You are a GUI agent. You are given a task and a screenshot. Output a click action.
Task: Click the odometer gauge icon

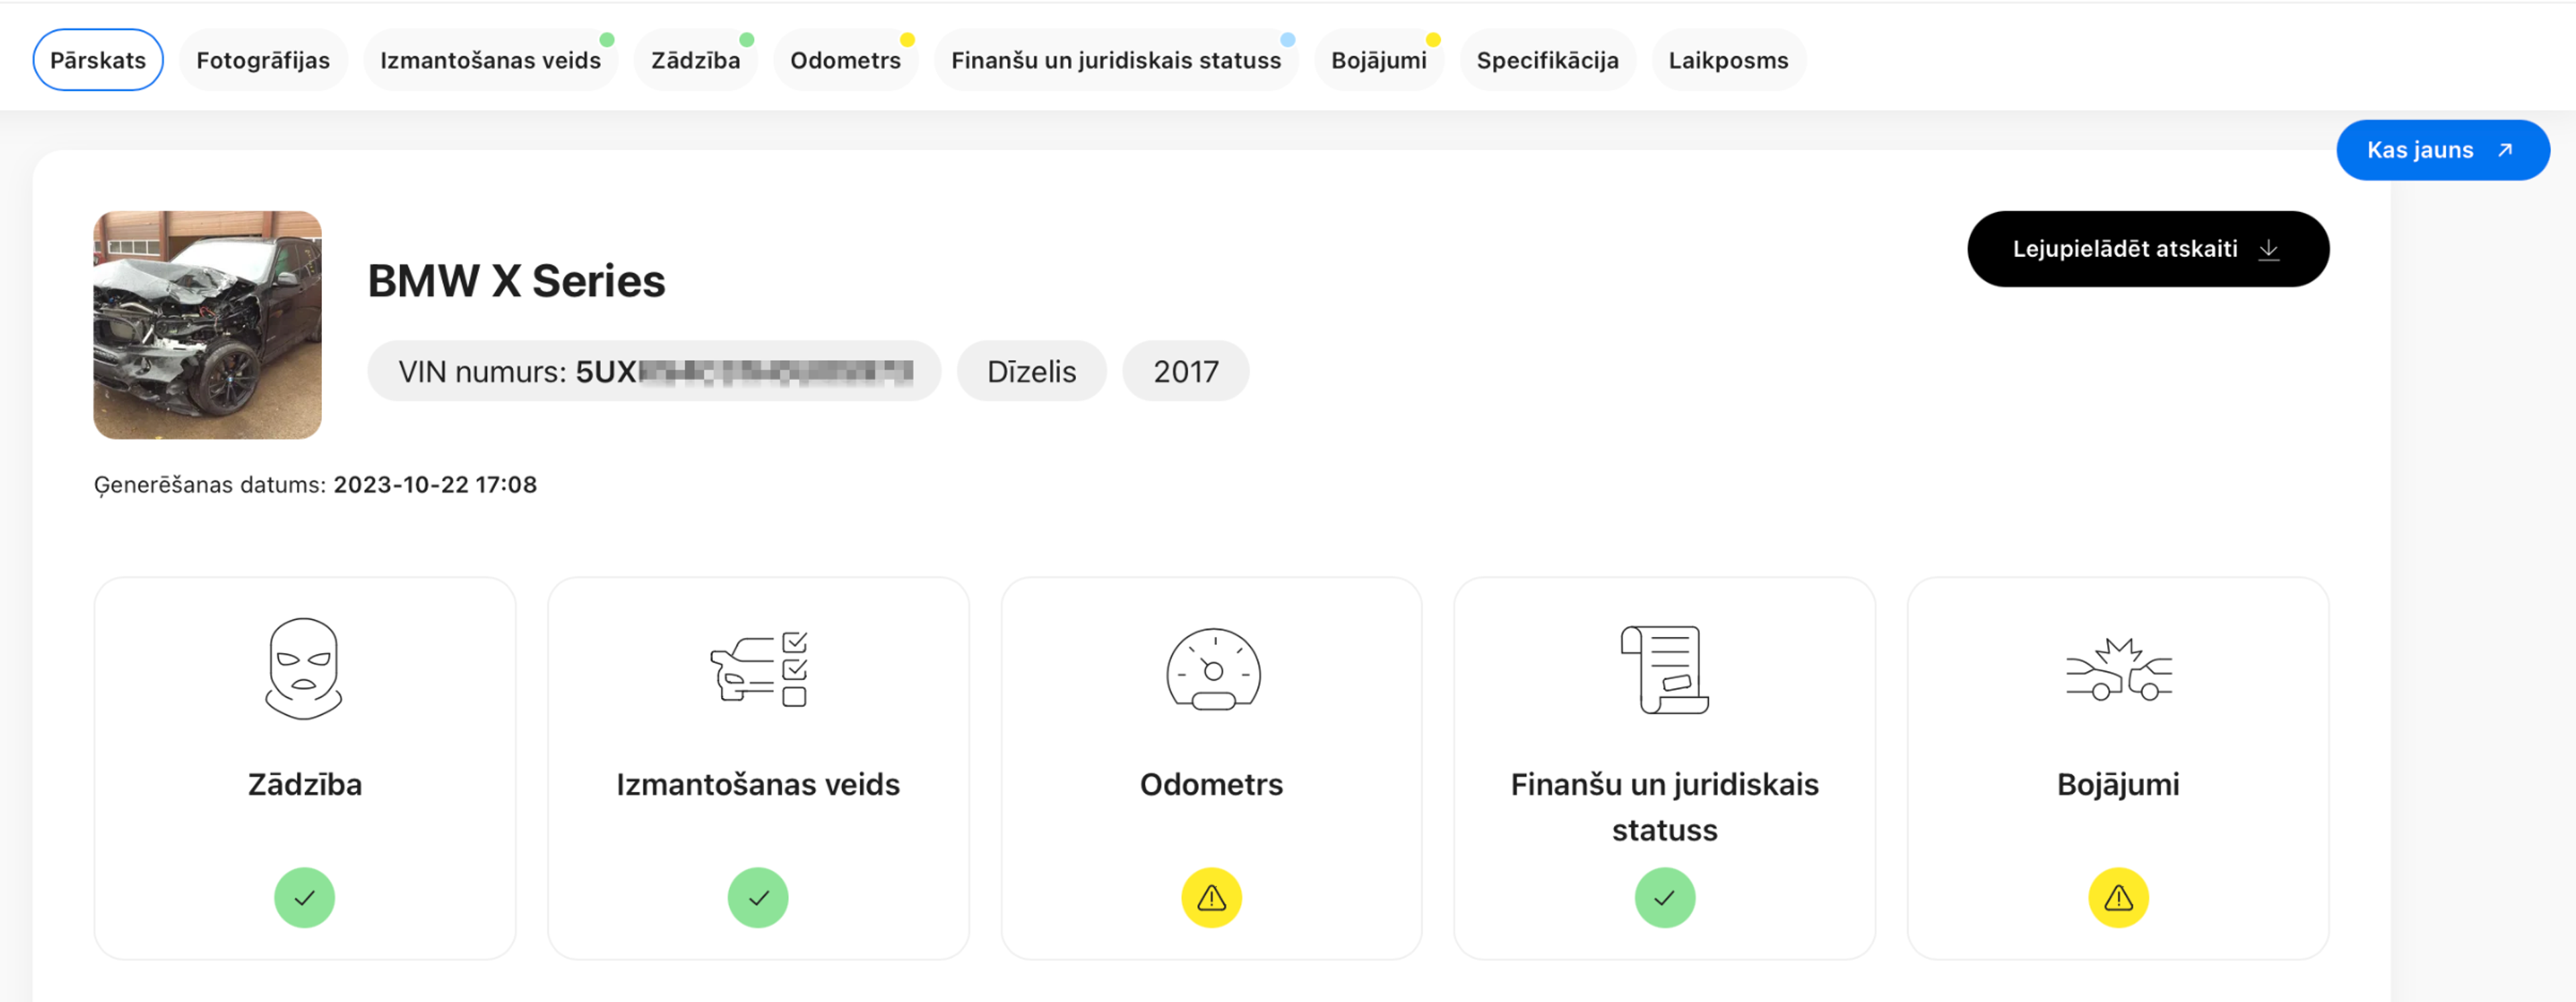coord(1212,668)
